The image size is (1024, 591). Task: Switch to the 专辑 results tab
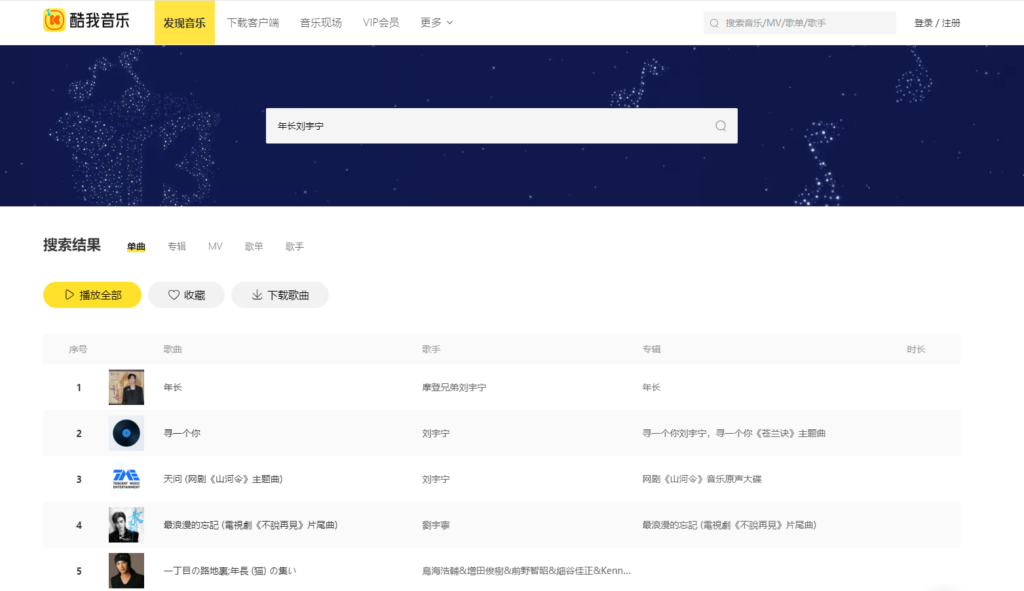click(177, 246)
